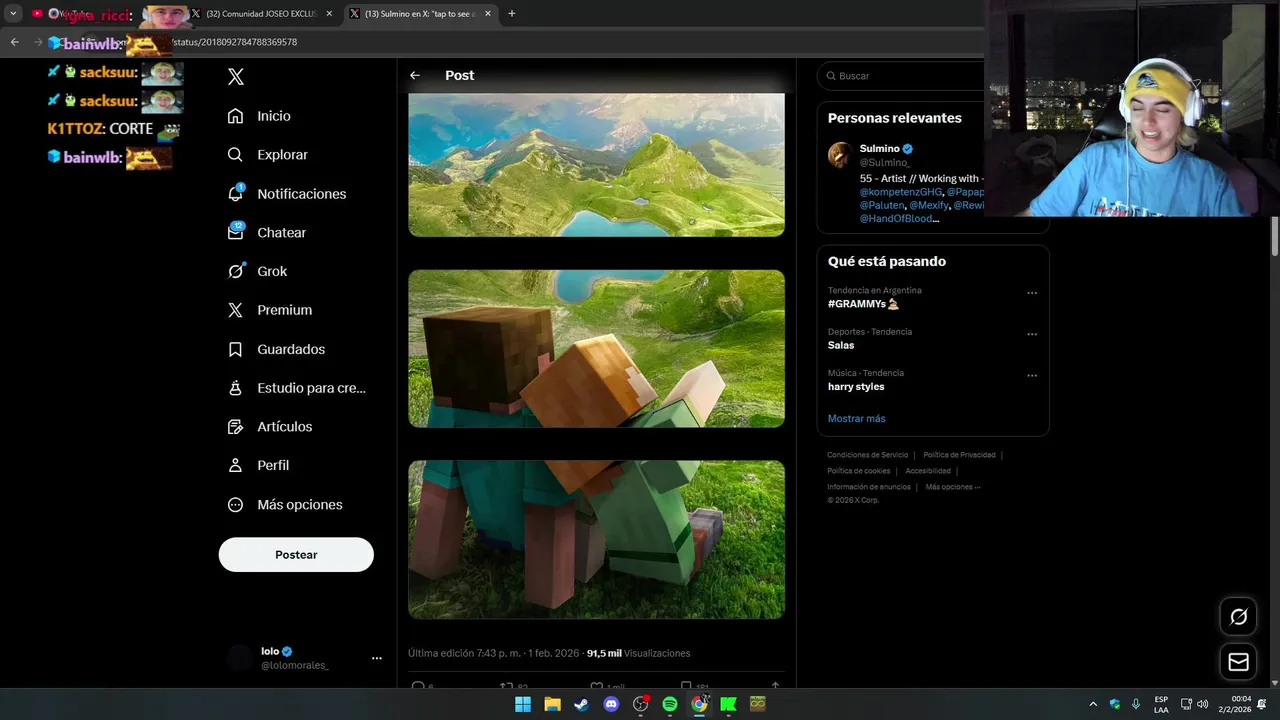Screen dimensions: 1280x720
Task: Click the @kompetenzGHG mention link
Action: click(900, 192)
